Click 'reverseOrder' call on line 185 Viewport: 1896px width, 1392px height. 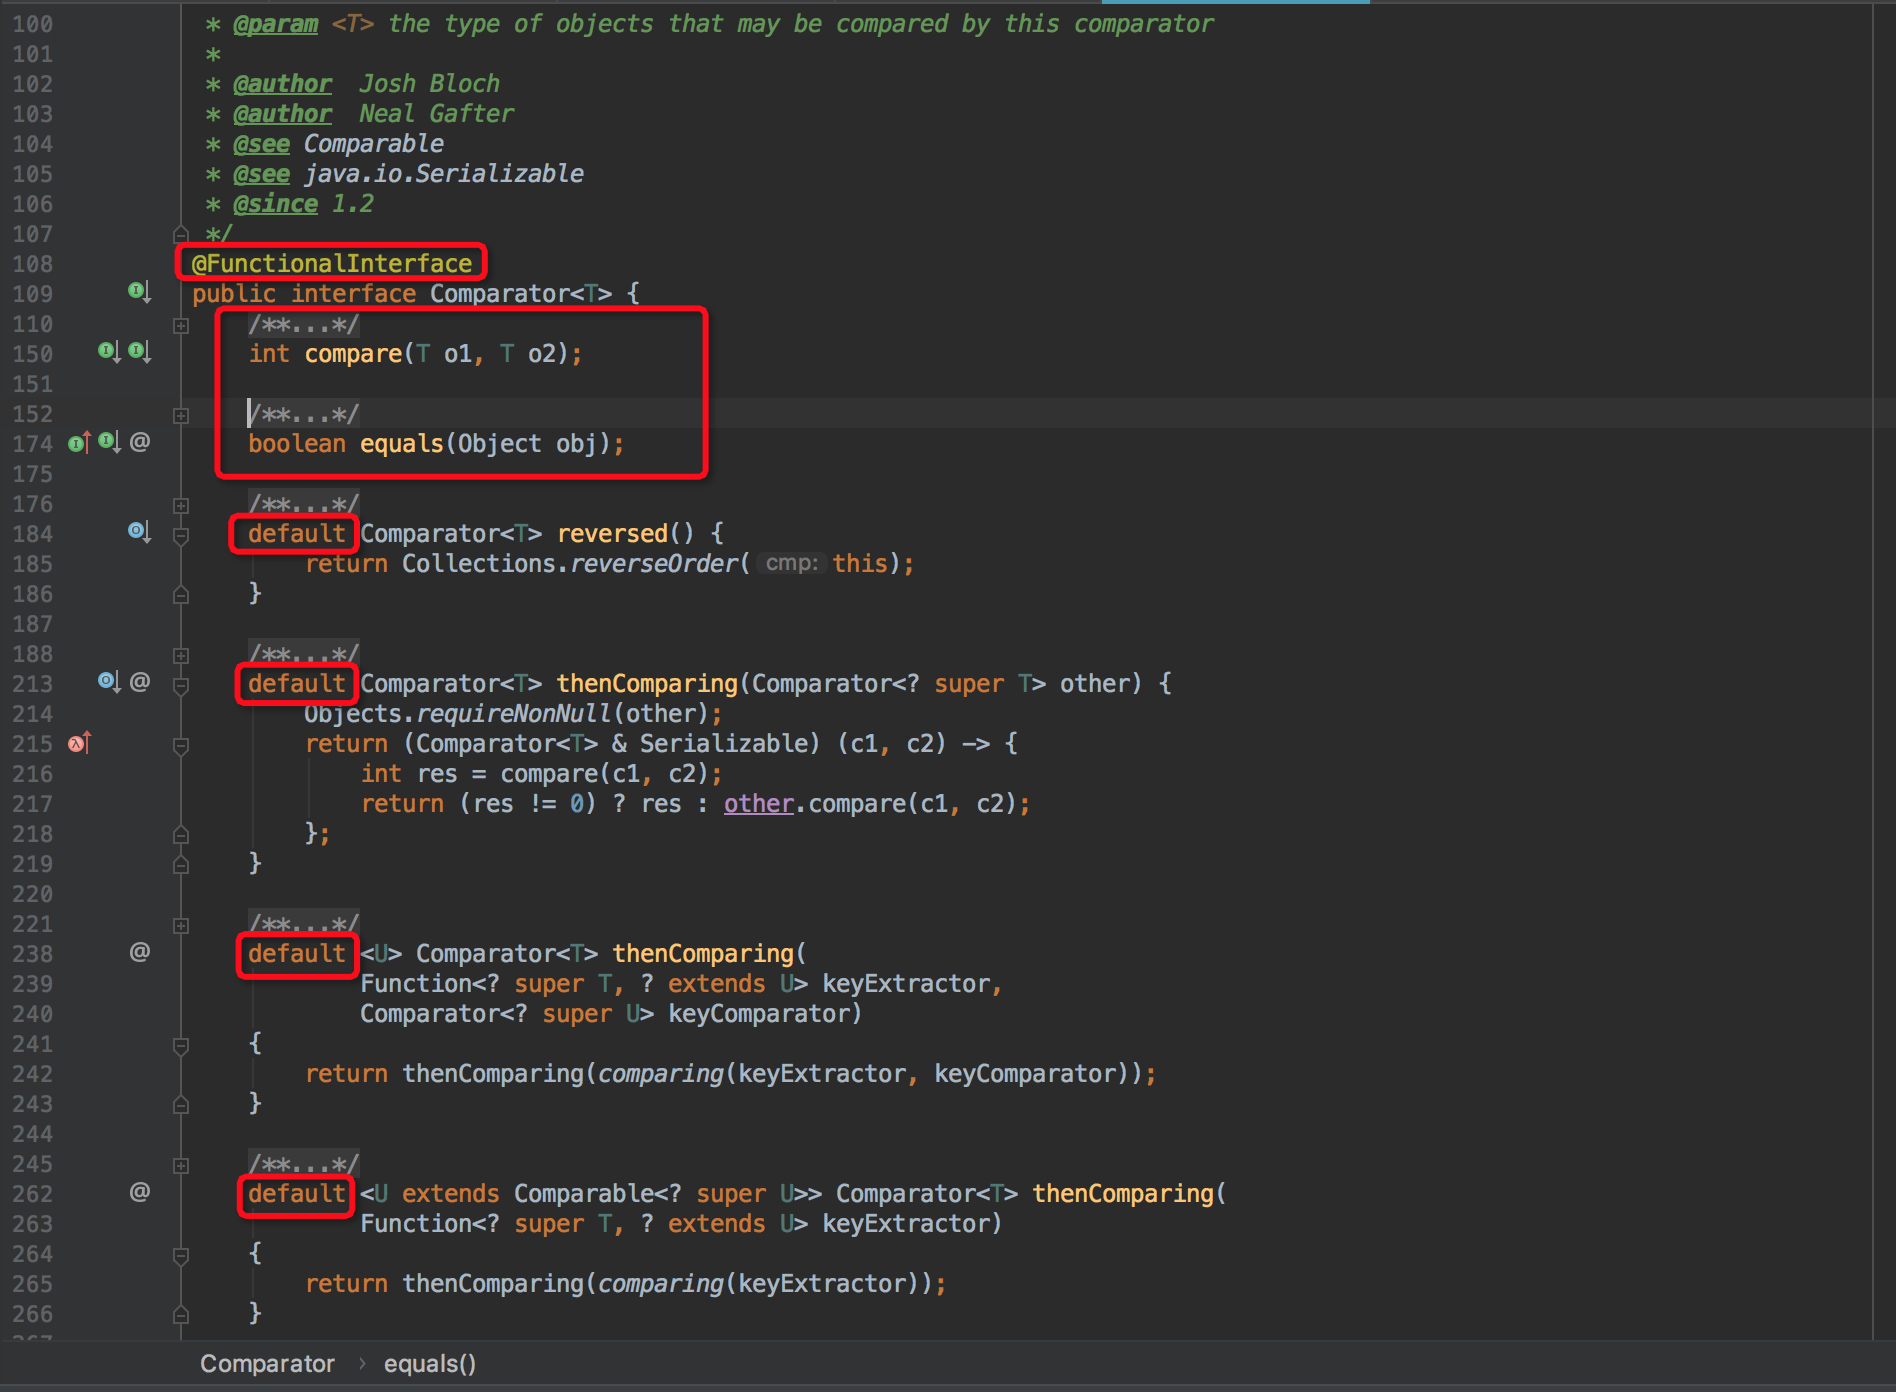pyautogui.click(x=654, y=564)
